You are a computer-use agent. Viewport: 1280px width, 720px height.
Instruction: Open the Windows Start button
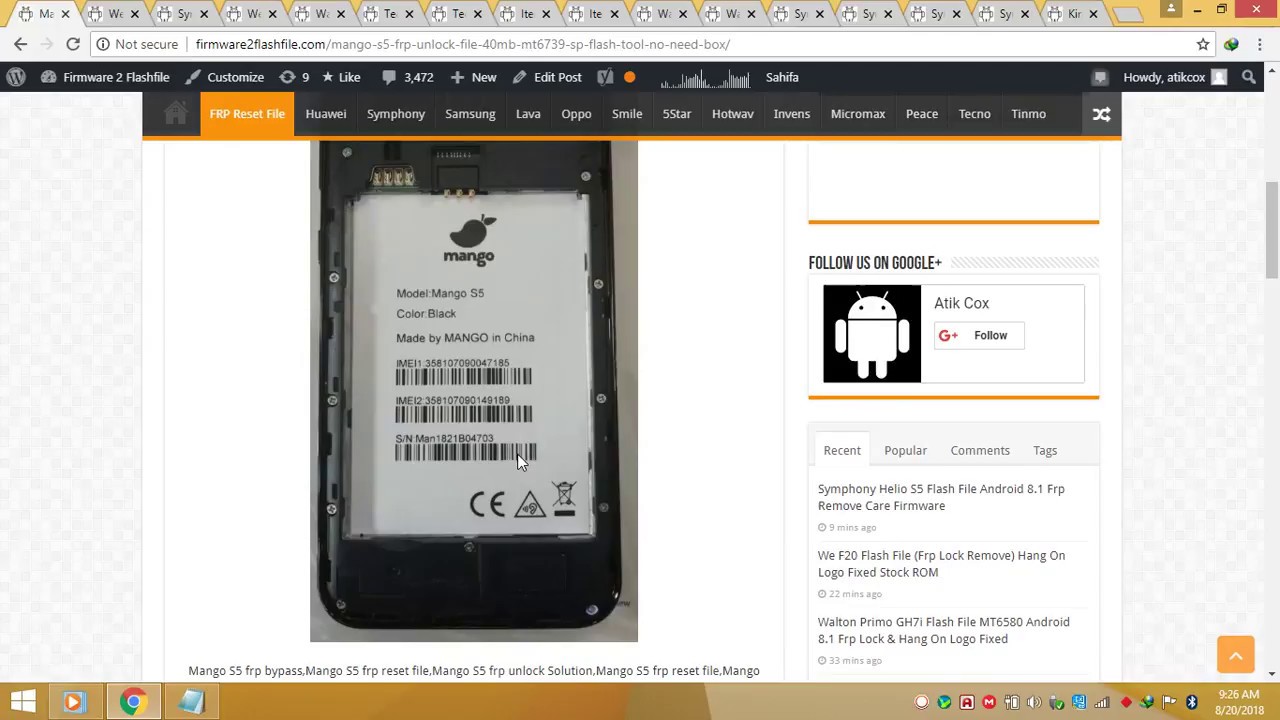[x=23, y=702]
